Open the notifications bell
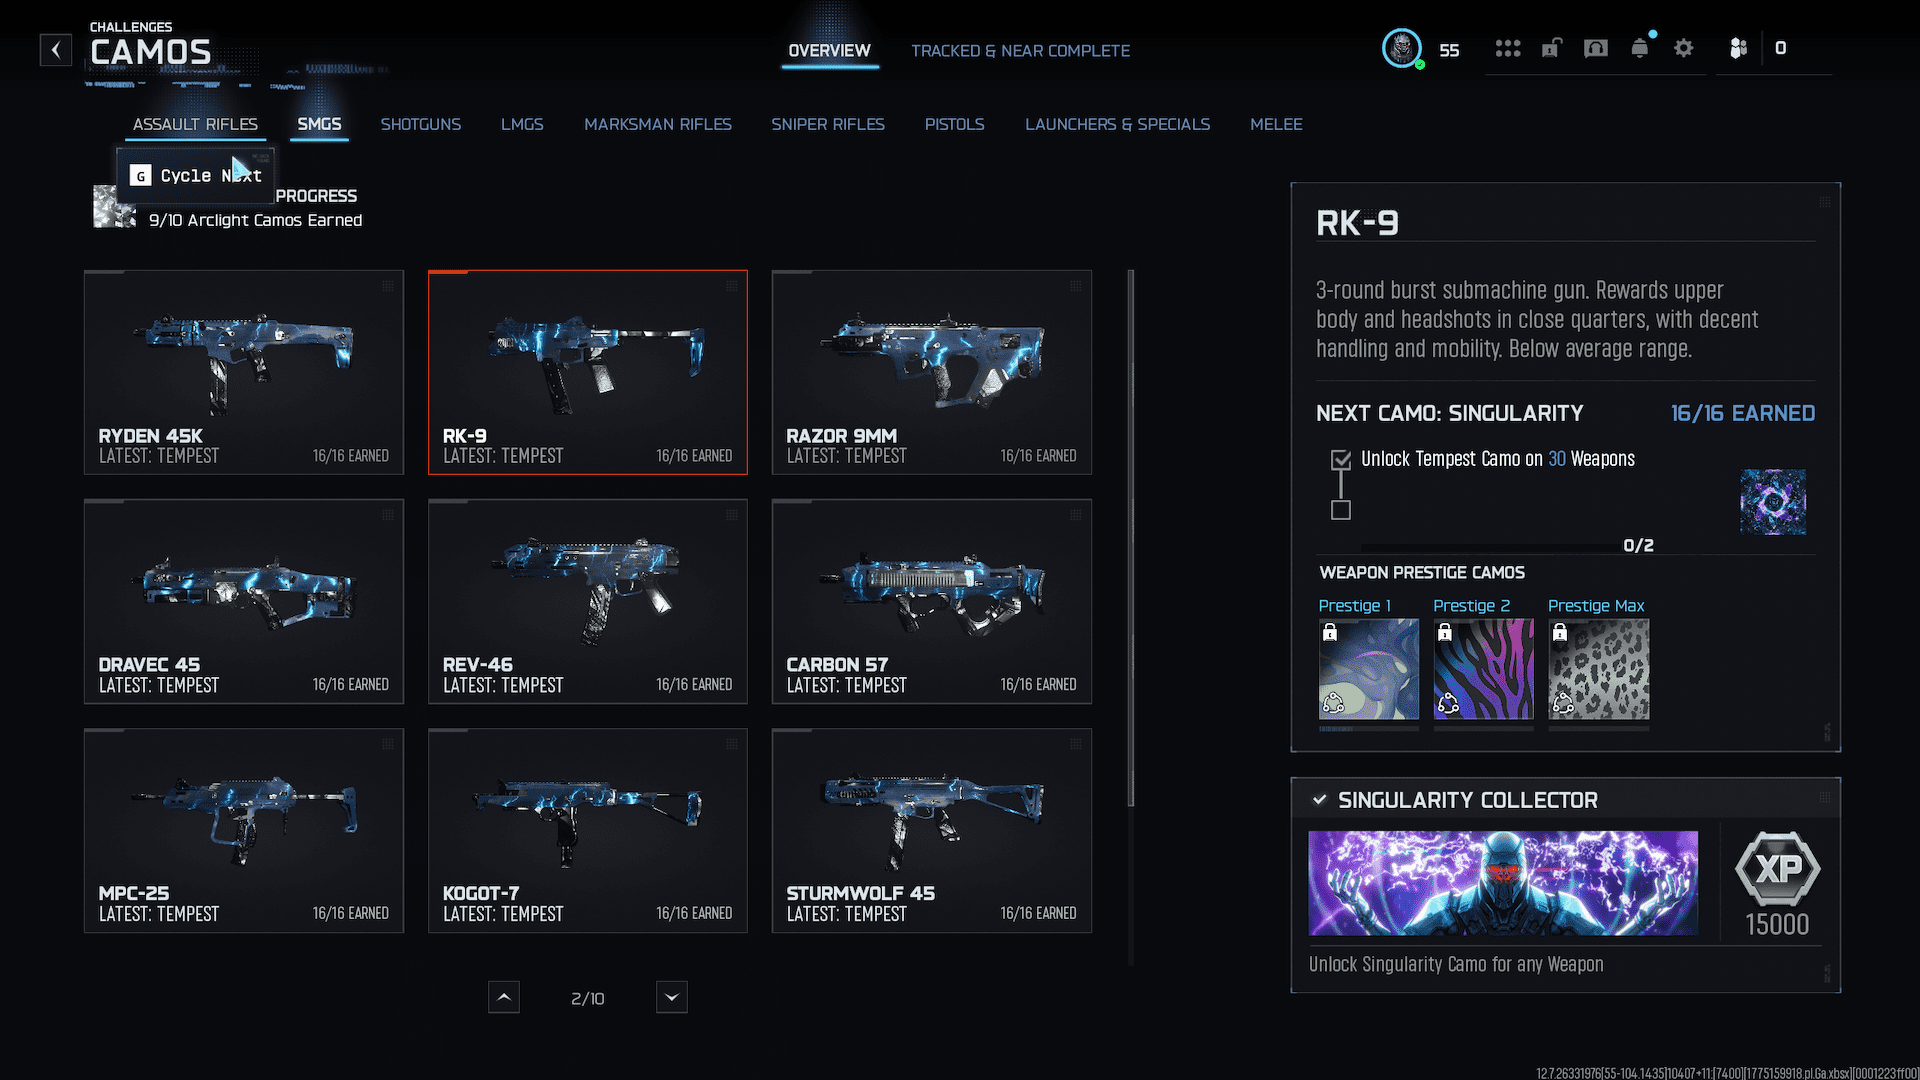 pyautogui.click(x=1639, y=48)
